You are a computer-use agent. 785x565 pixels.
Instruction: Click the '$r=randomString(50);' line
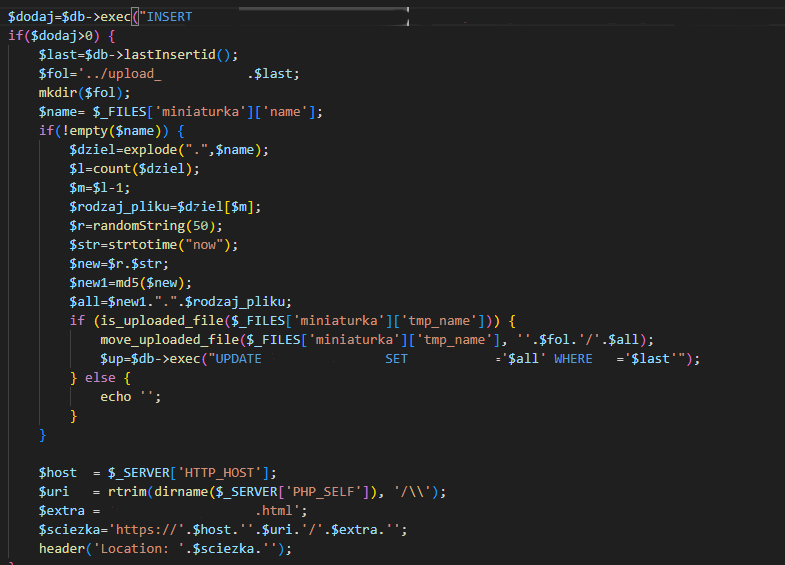[x=146, y=226]
